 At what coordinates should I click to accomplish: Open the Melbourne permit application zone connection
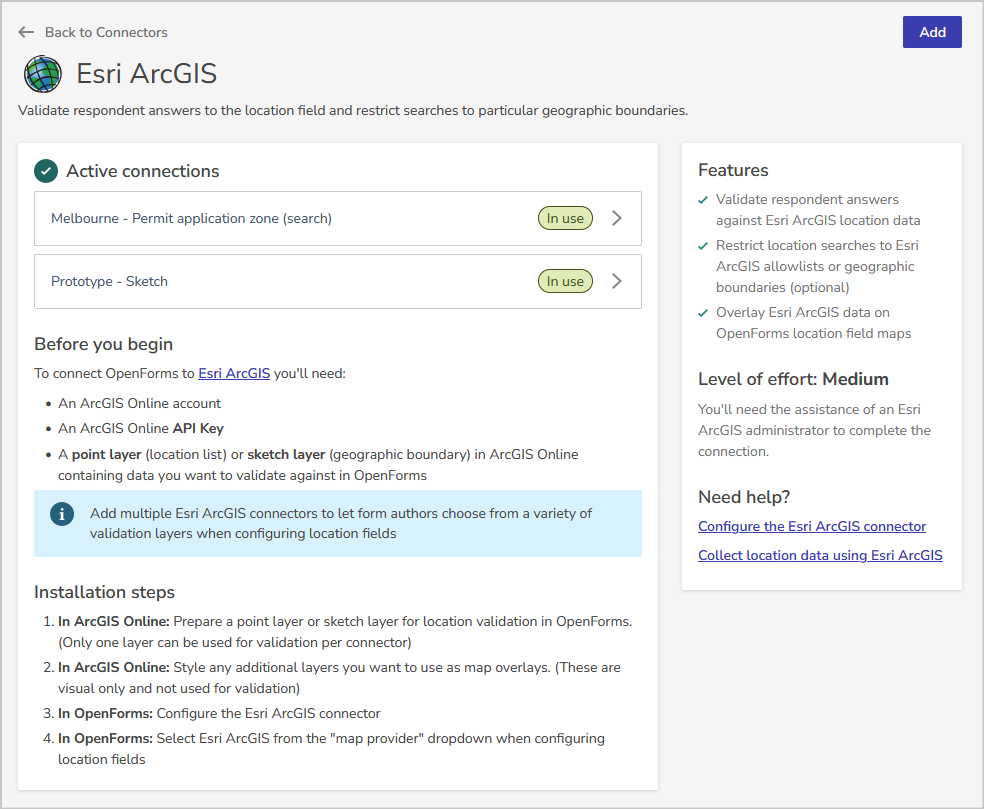[338, 218]
